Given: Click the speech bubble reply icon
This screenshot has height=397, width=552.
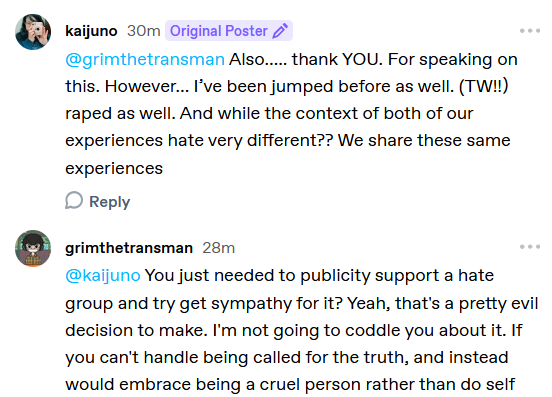Looking at the screenshot, I should (74, 201).
